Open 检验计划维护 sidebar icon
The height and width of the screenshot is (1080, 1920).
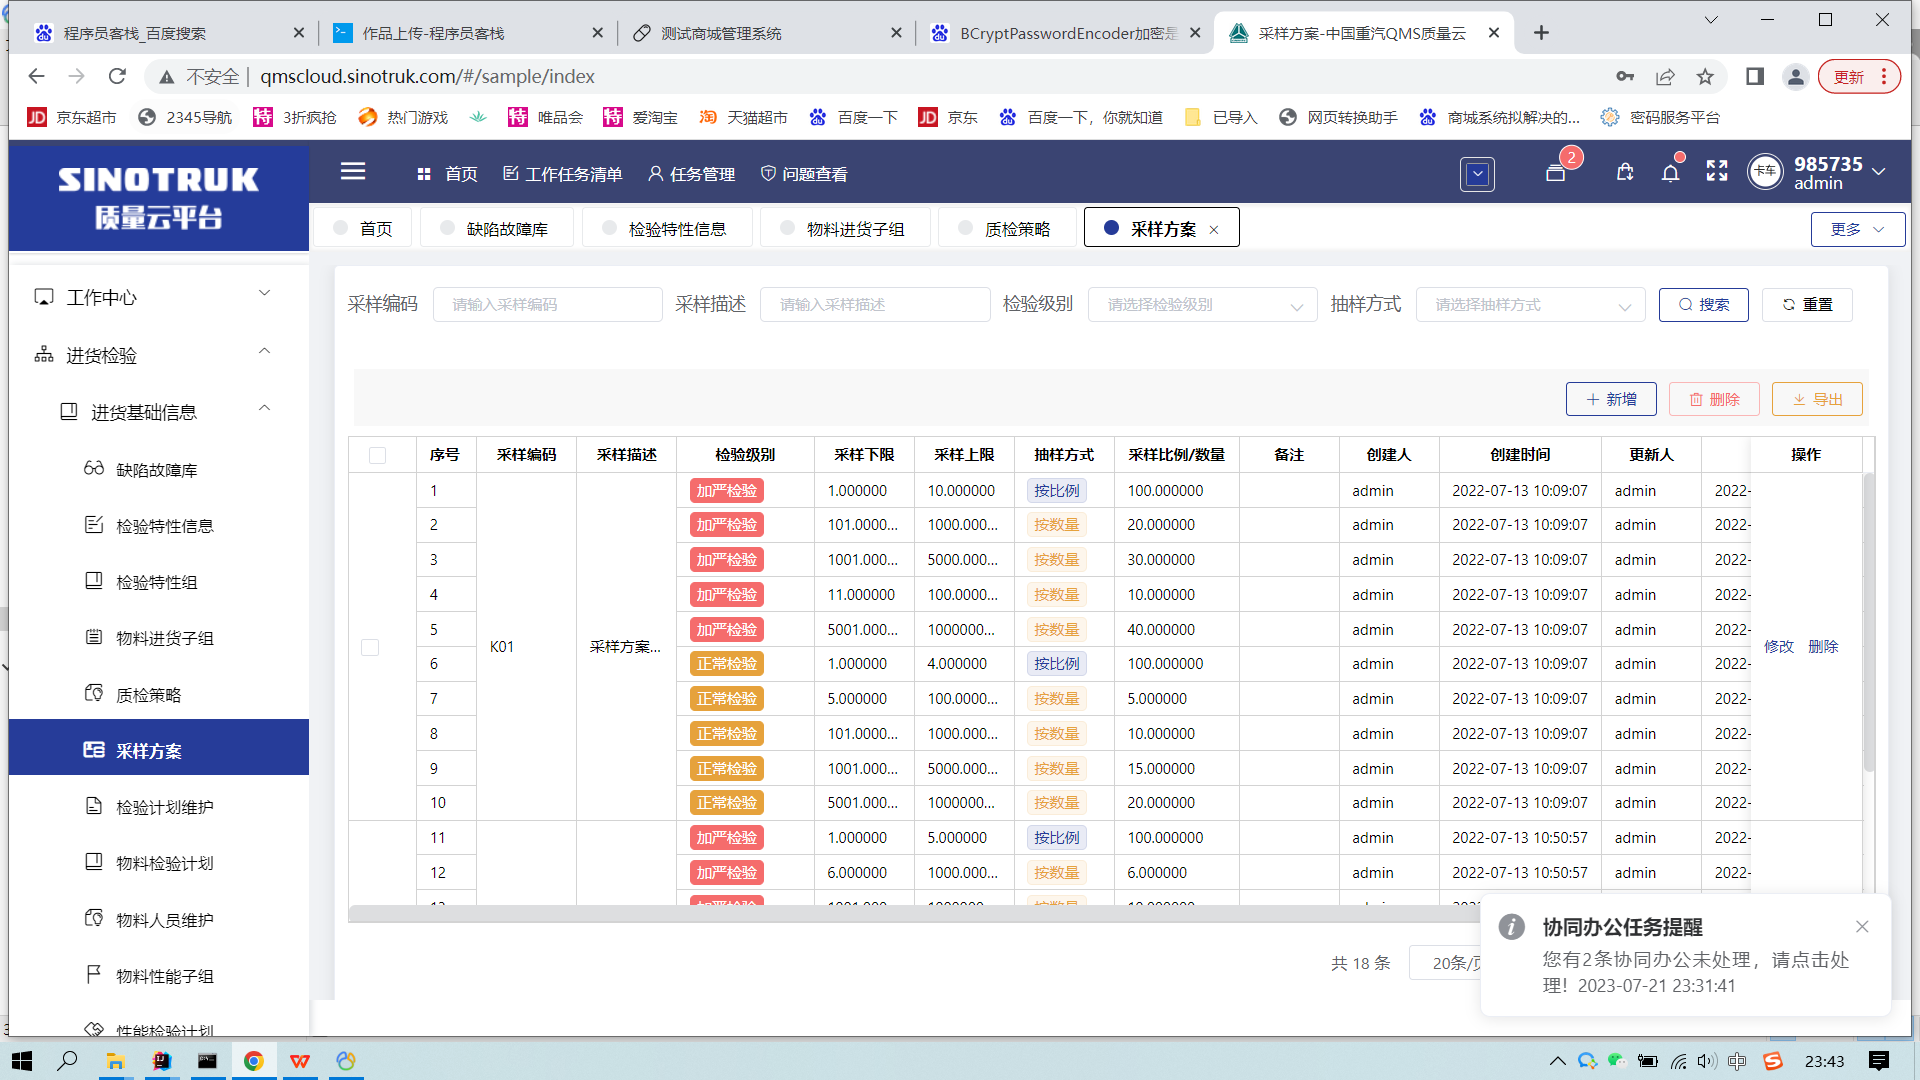(x=94, y=806)
